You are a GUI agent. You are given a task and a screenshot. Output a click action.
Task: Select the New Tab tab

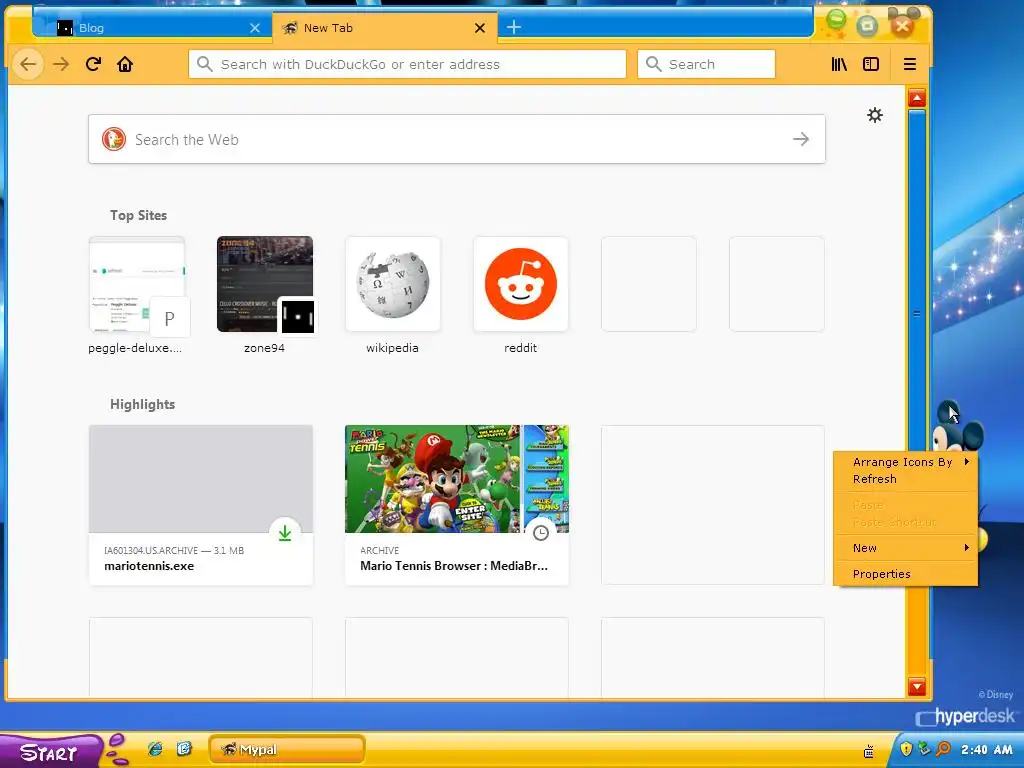click(x=385, y=27)
